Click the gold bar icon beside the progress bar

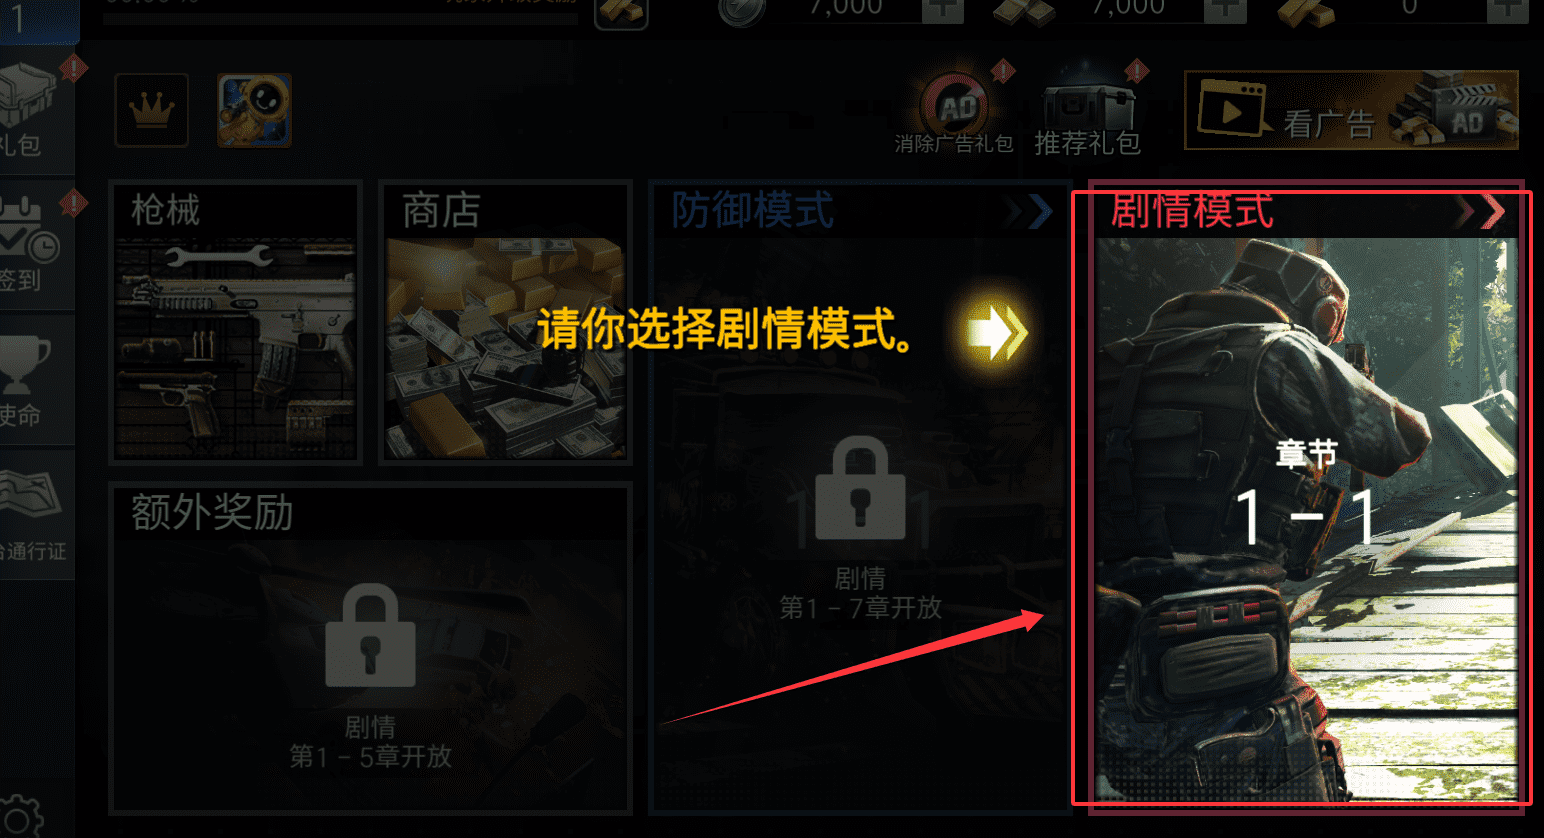tap(622, 12)
